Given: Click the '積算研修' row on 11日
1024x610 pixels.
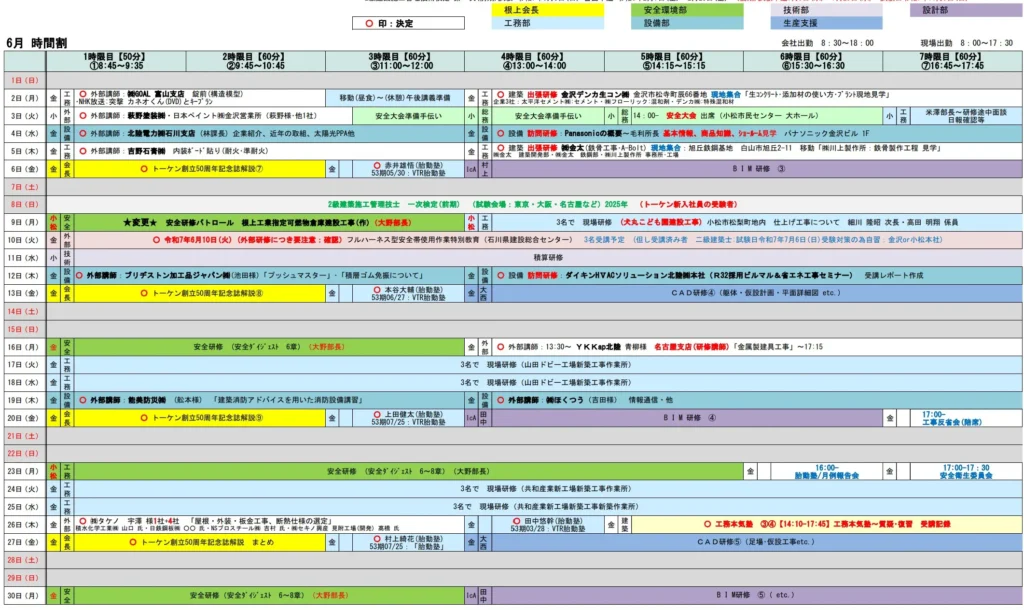Looking at the screenshot, I should [548, 257].
